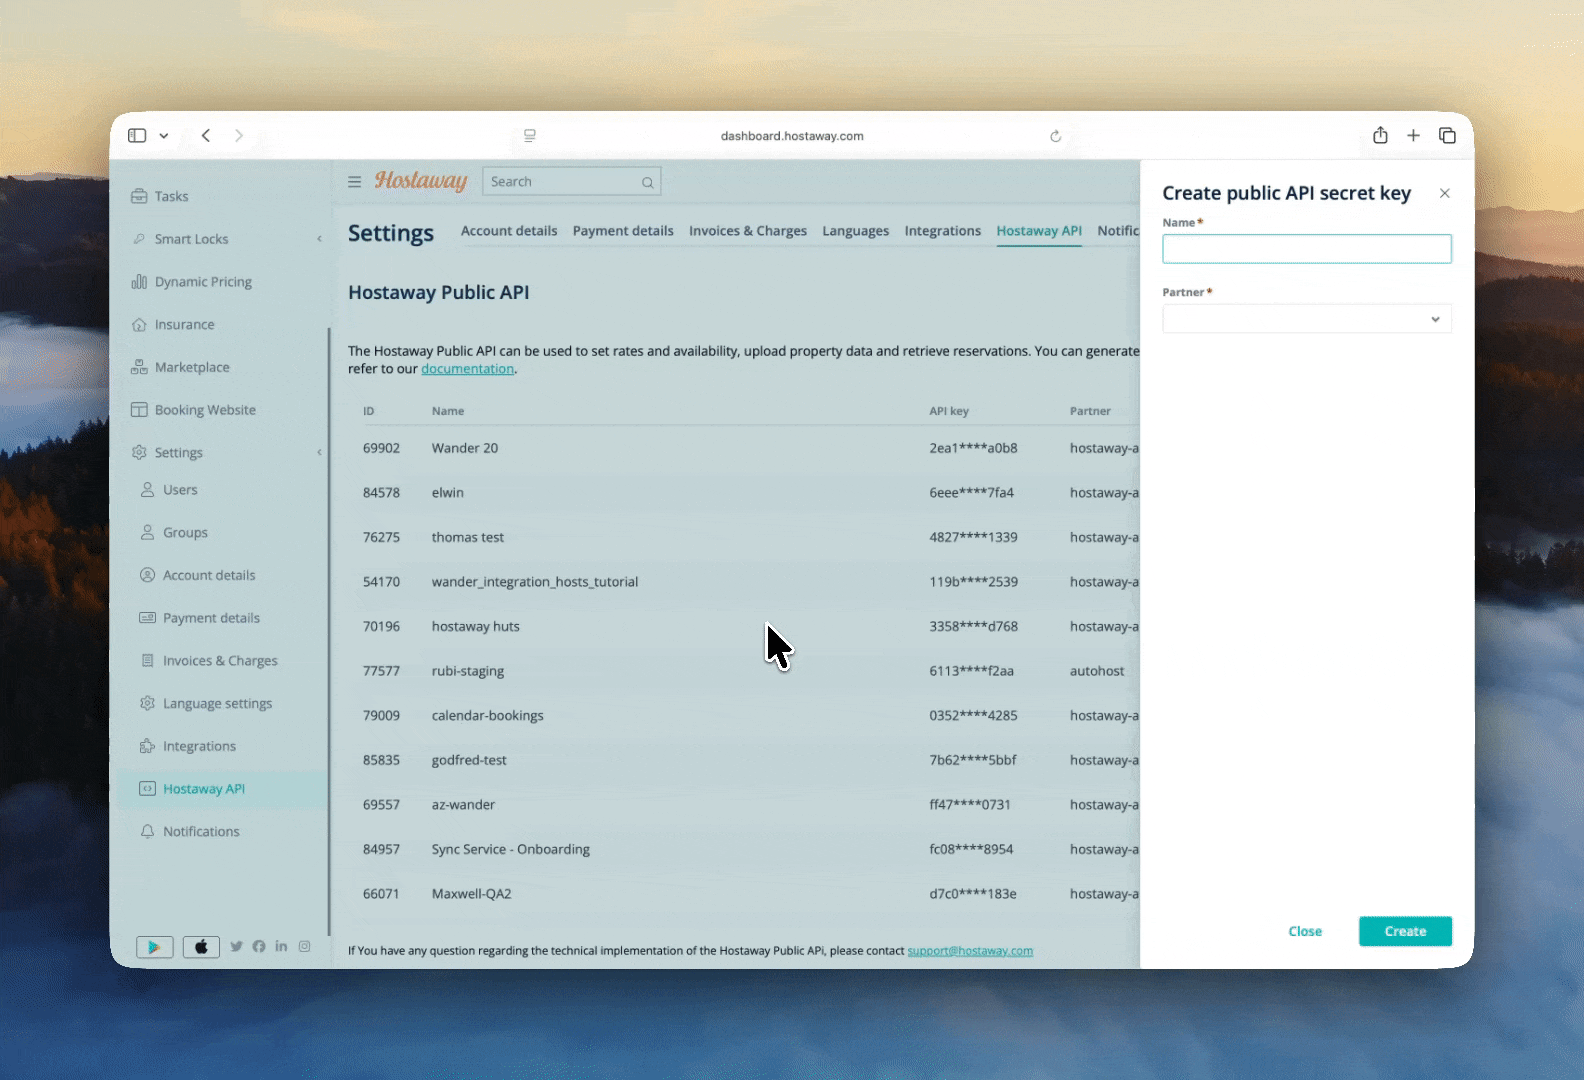Image resolution: width=1584 pixels, height=1080 pixels.
Task: Open Groups in settings submenu
Action: click(x=174, y=533)
